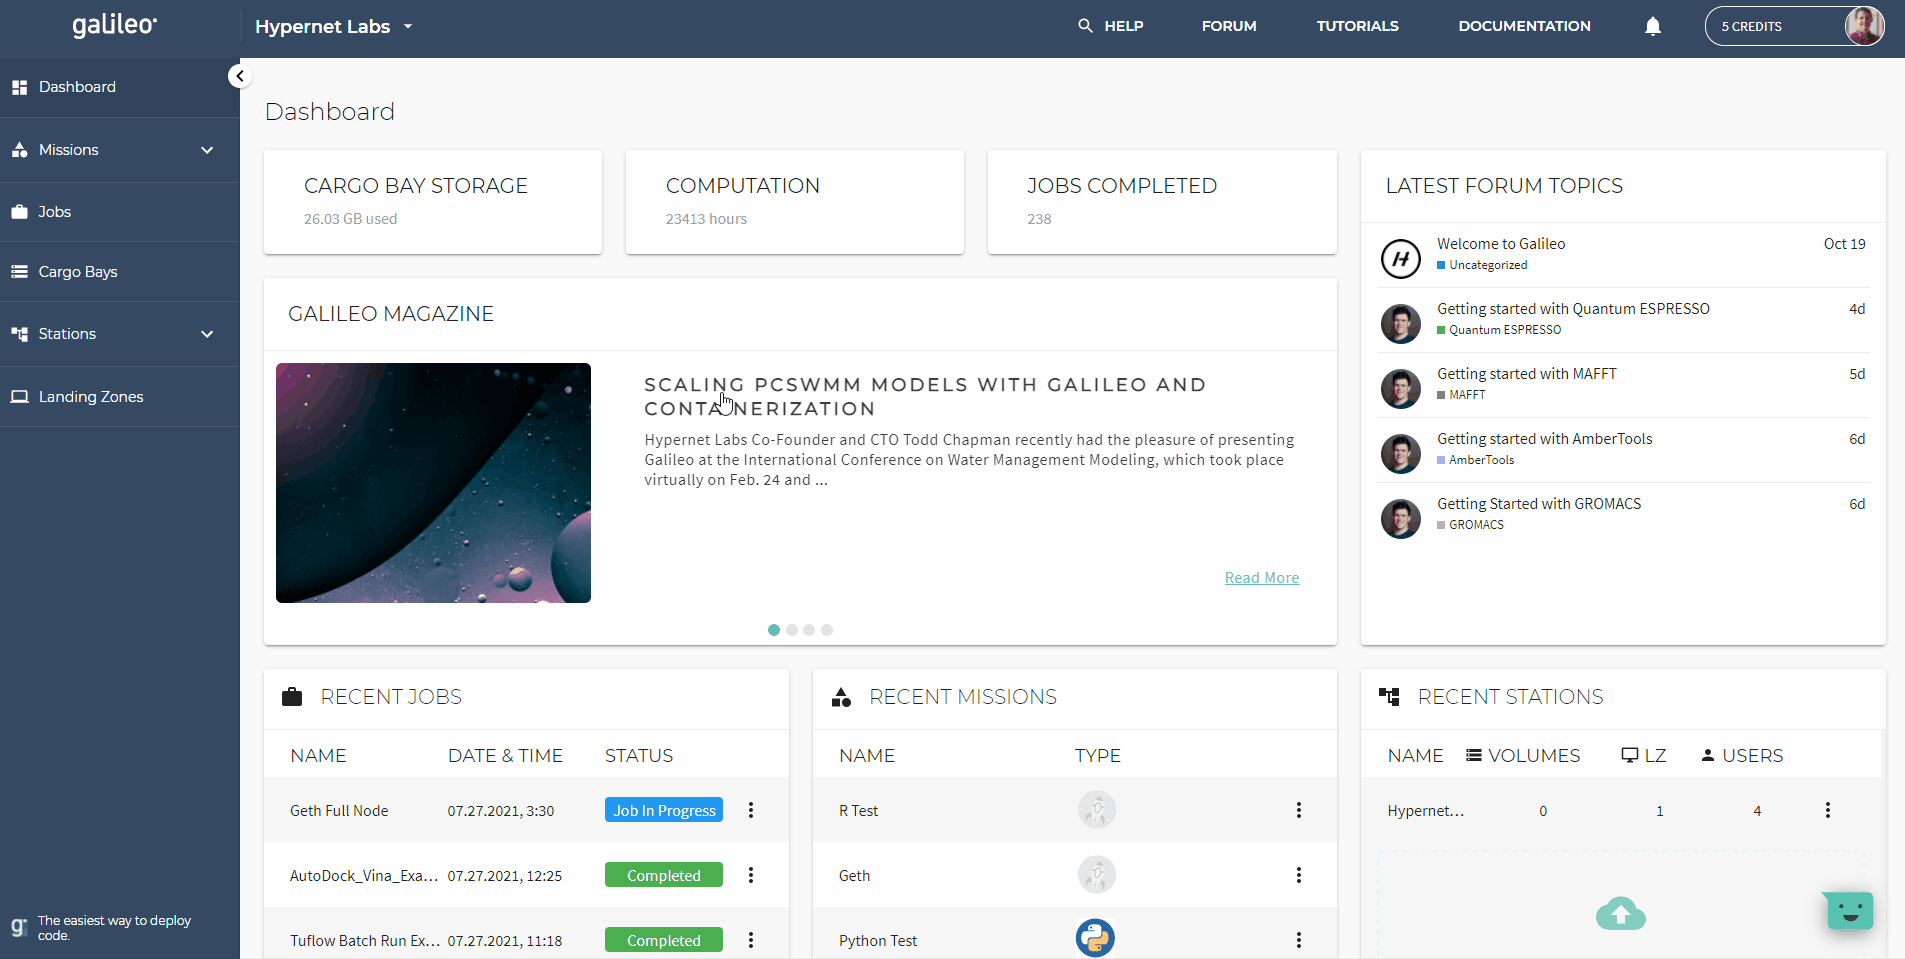Expand the Missions sidebar section
1905x959 pixels.
[x=207, y=150]
